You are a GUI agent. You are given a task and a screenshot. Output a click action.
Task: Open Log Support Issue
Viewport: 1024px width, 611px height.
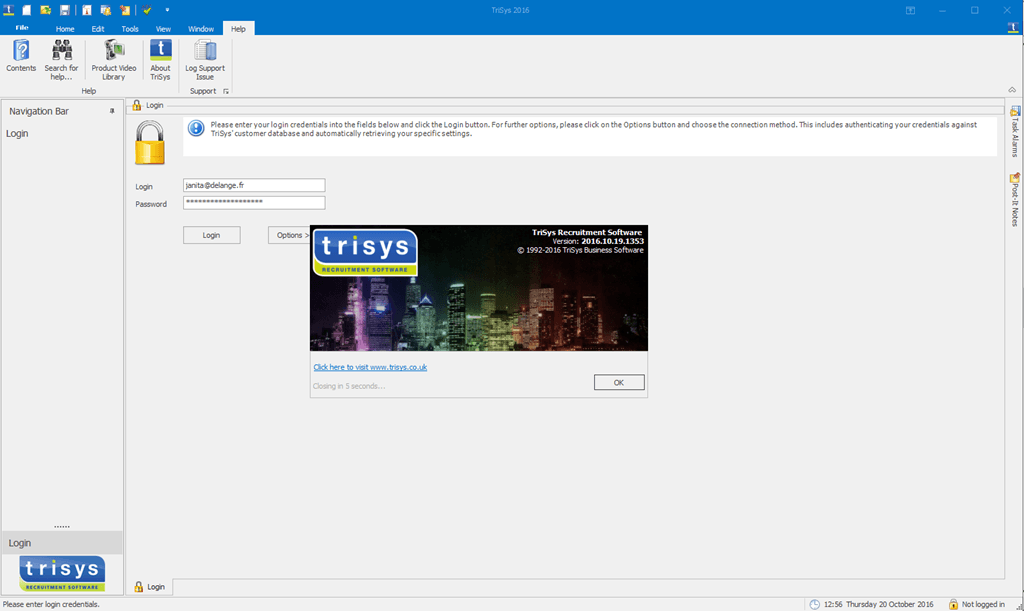(204, 59)
